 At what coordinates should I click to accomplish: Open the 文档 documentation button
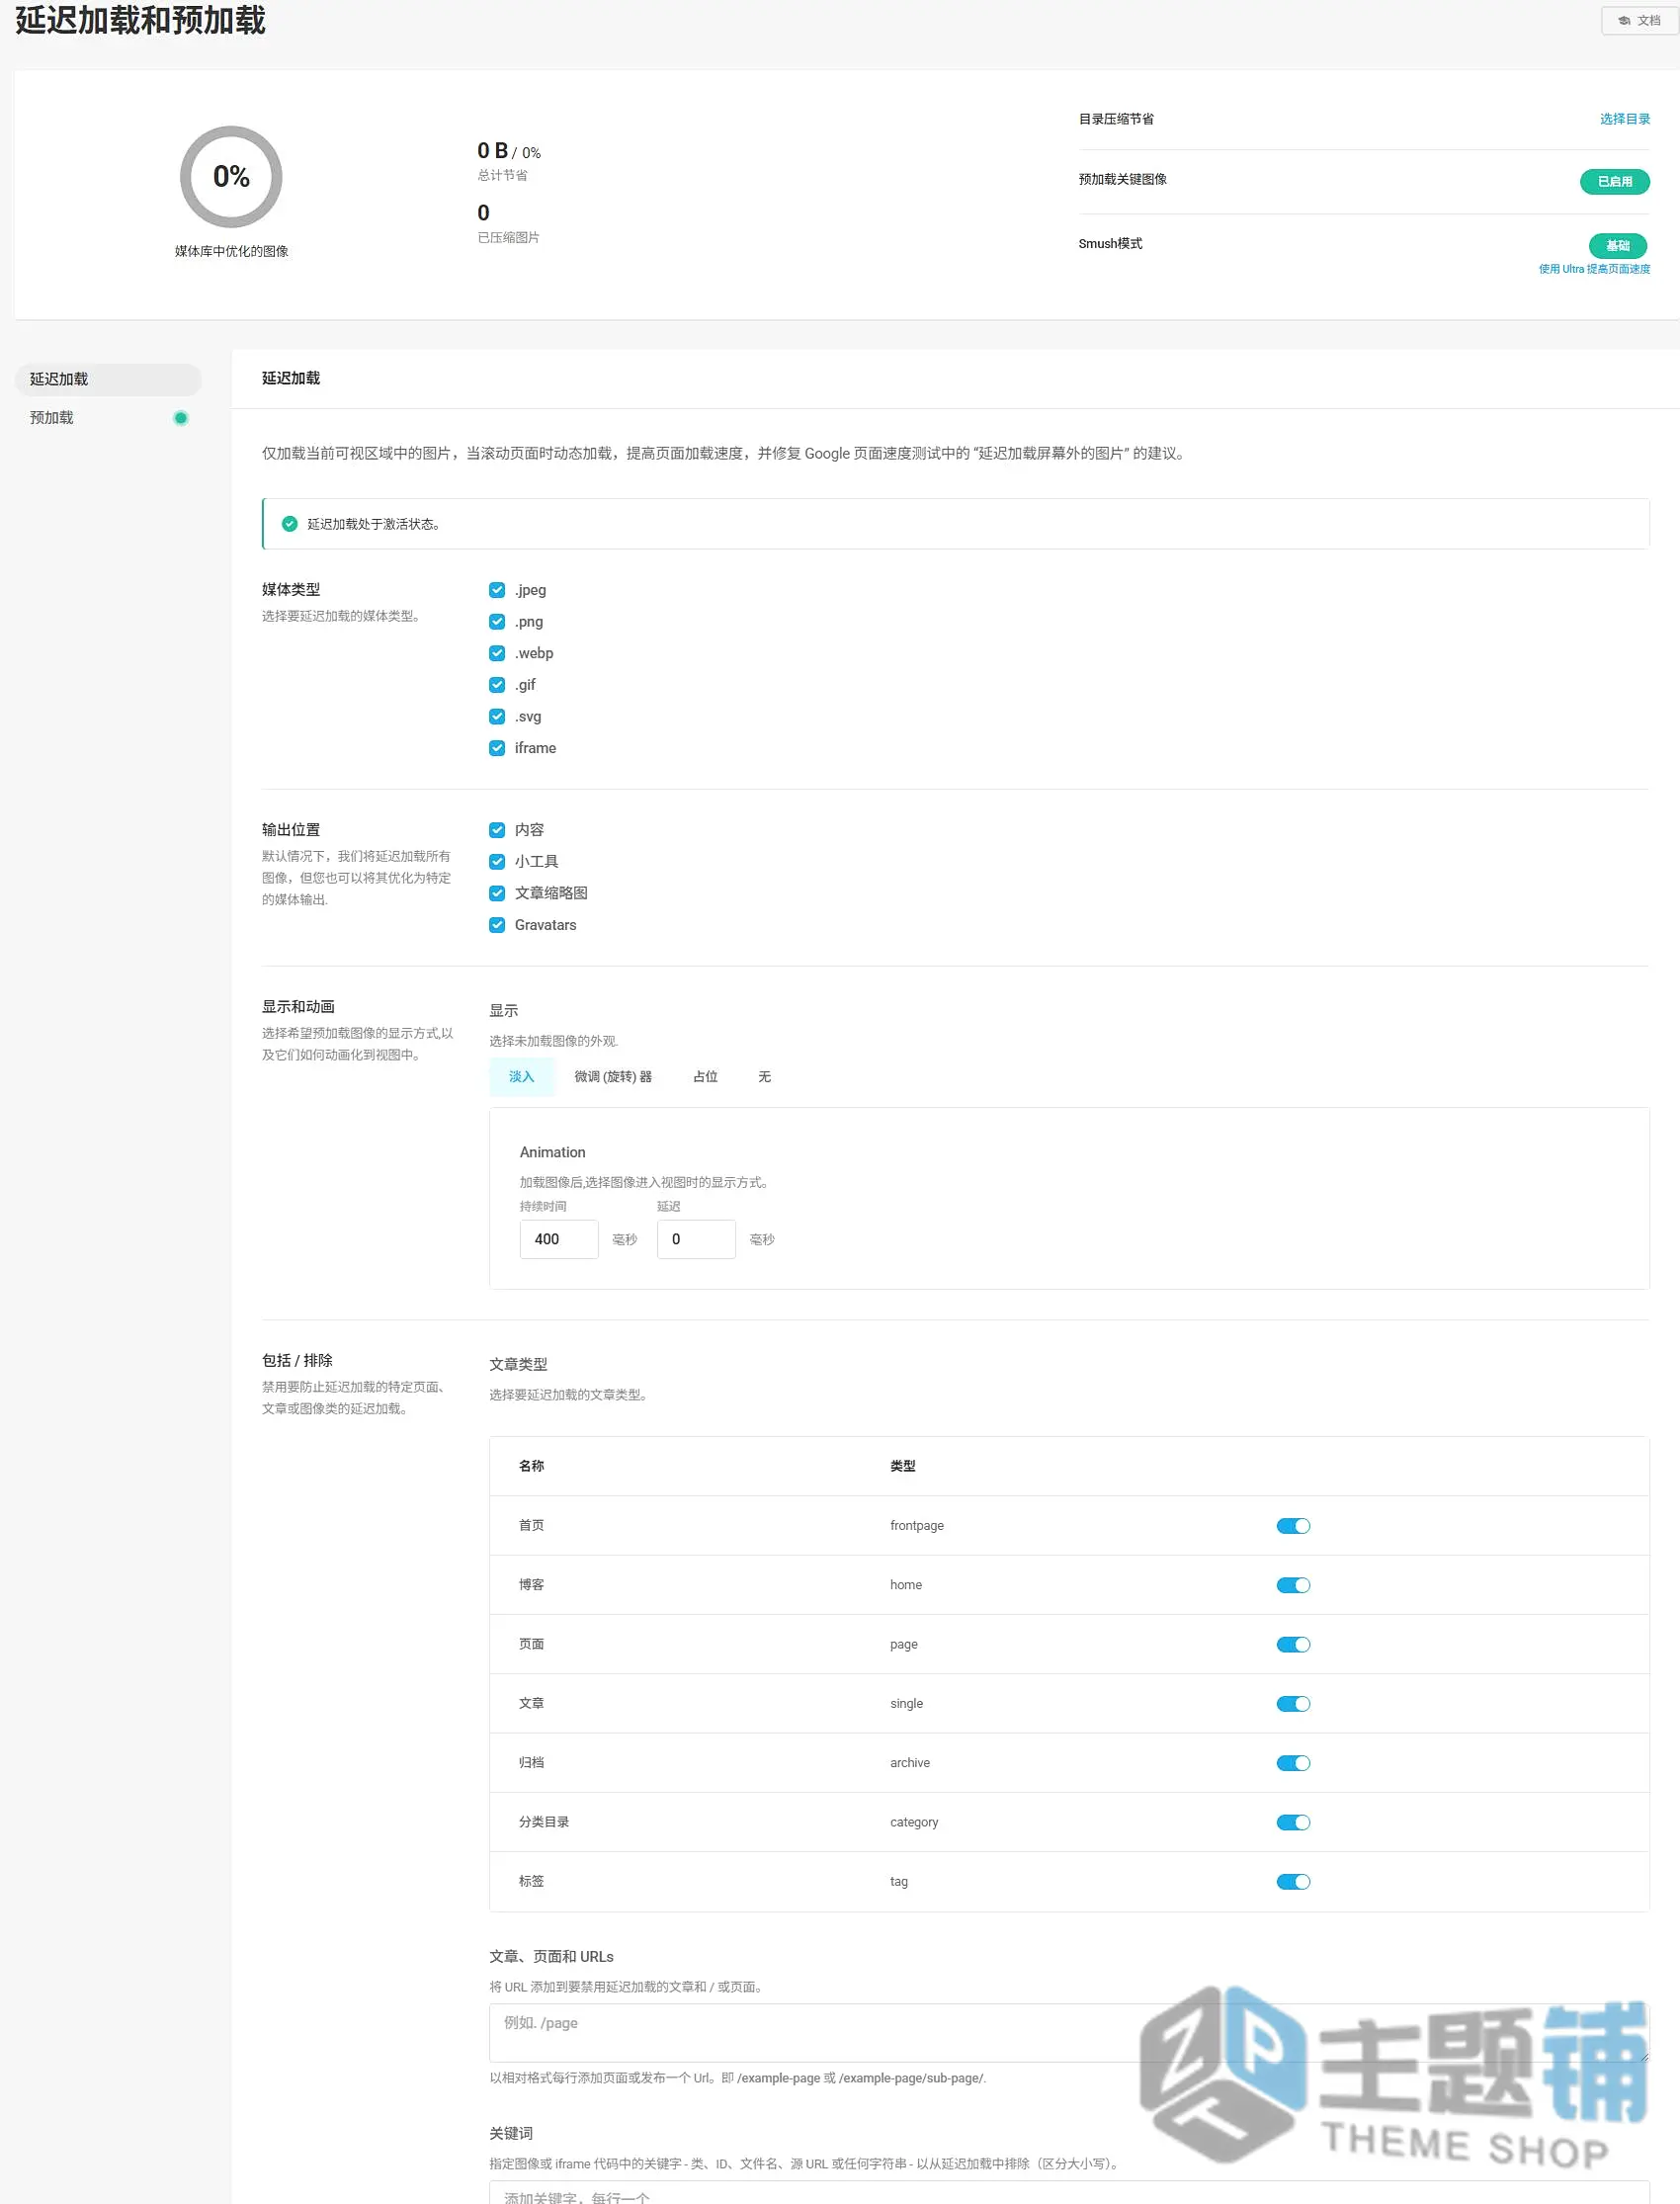pyautogui.click(x=1639, y=20)
